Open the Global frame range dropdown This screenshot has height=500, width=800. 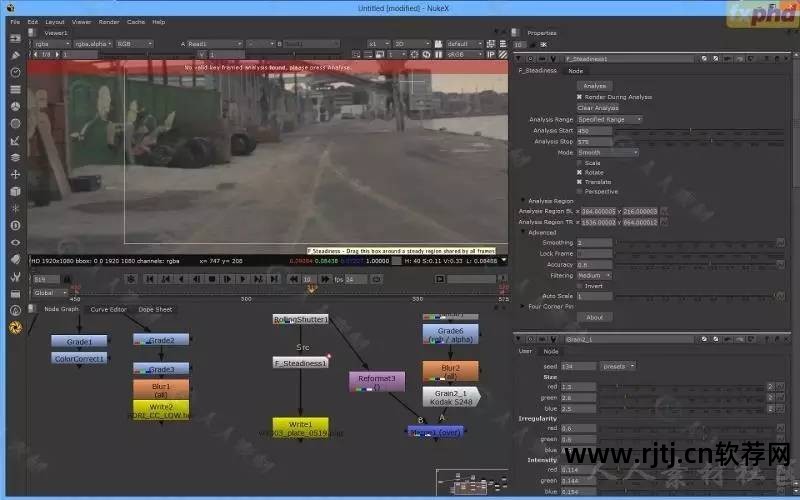click(50, 293)
